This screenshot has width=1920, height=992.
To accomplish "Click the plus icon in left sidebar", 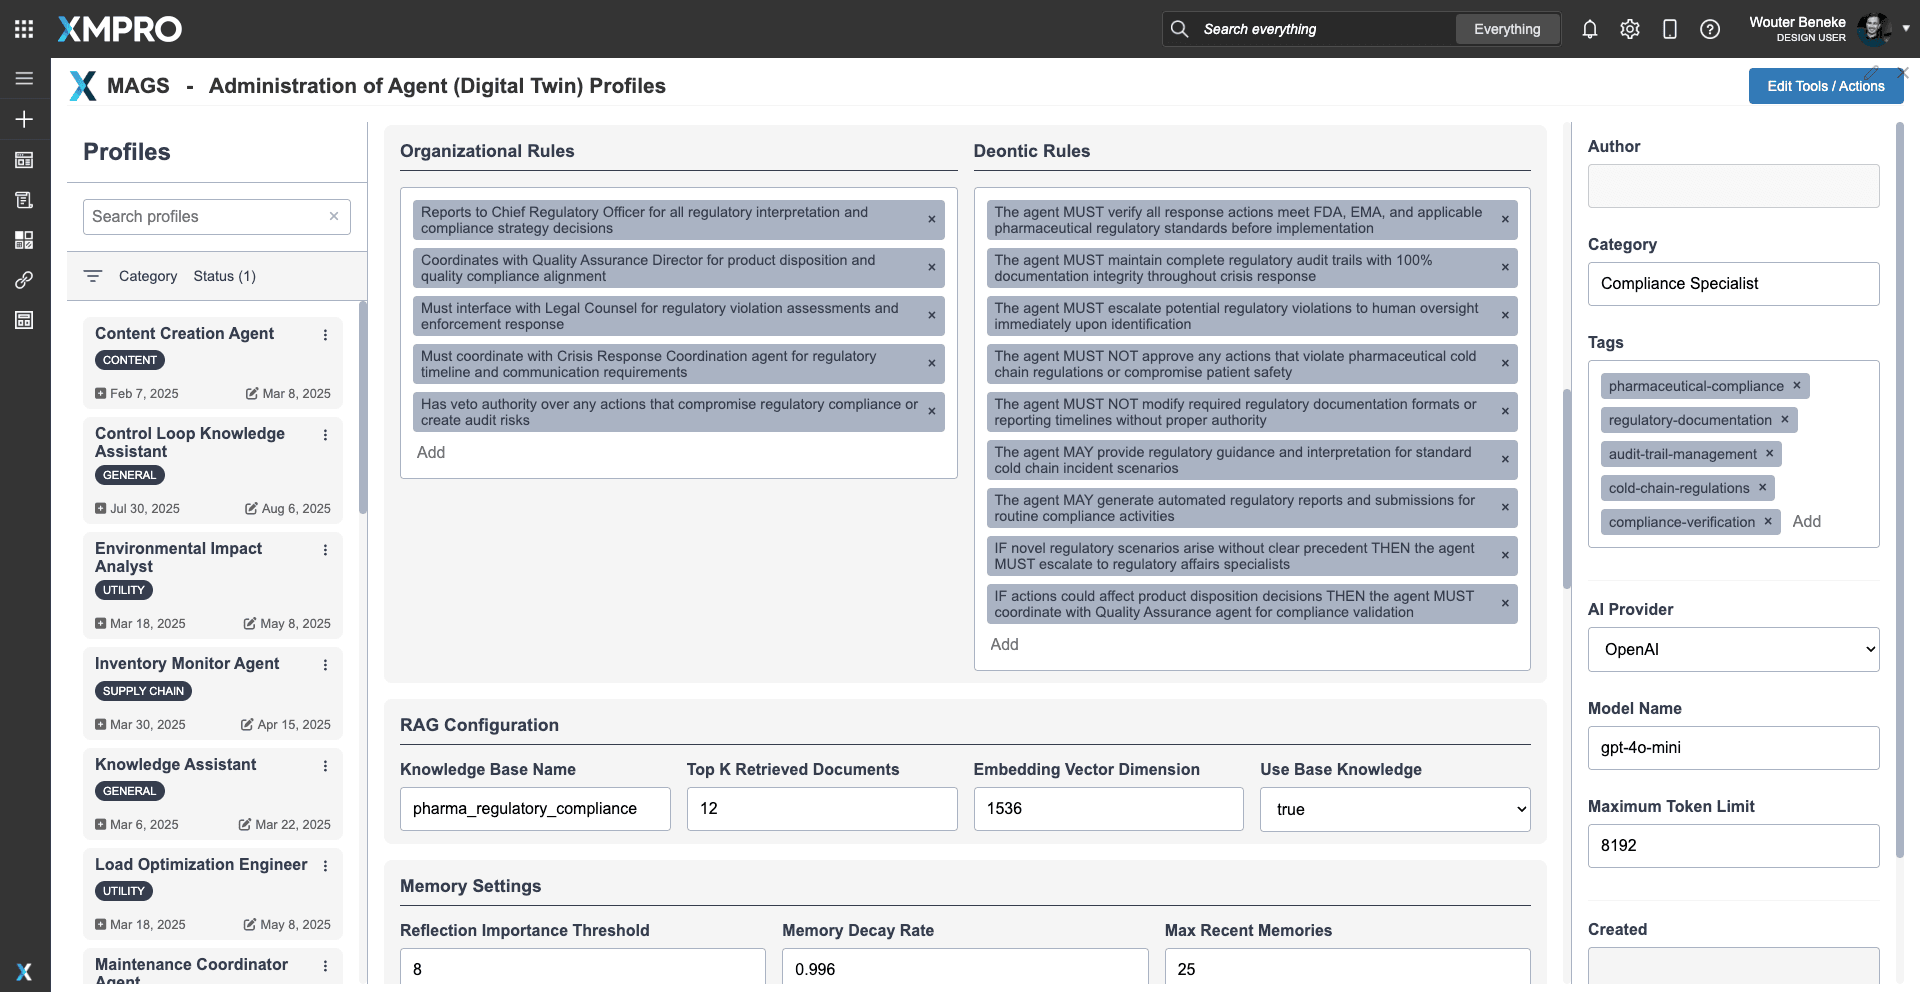I will (x=24, y=119).
